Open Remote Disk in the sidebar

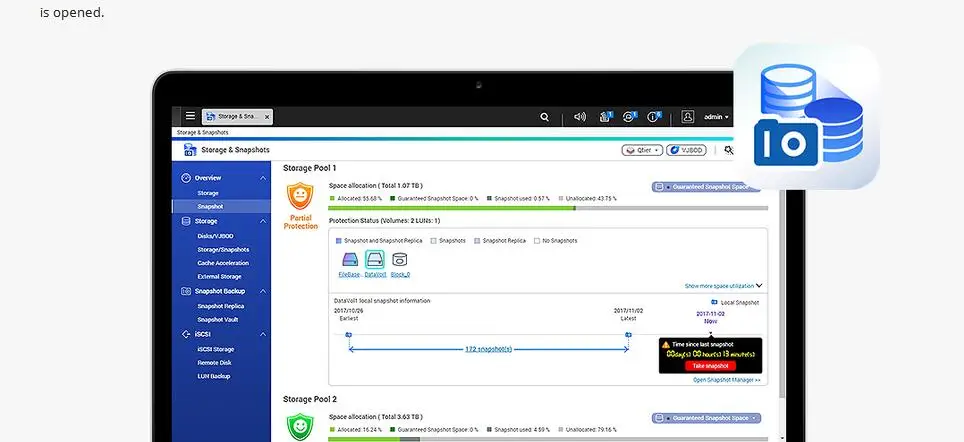(215, 363)
